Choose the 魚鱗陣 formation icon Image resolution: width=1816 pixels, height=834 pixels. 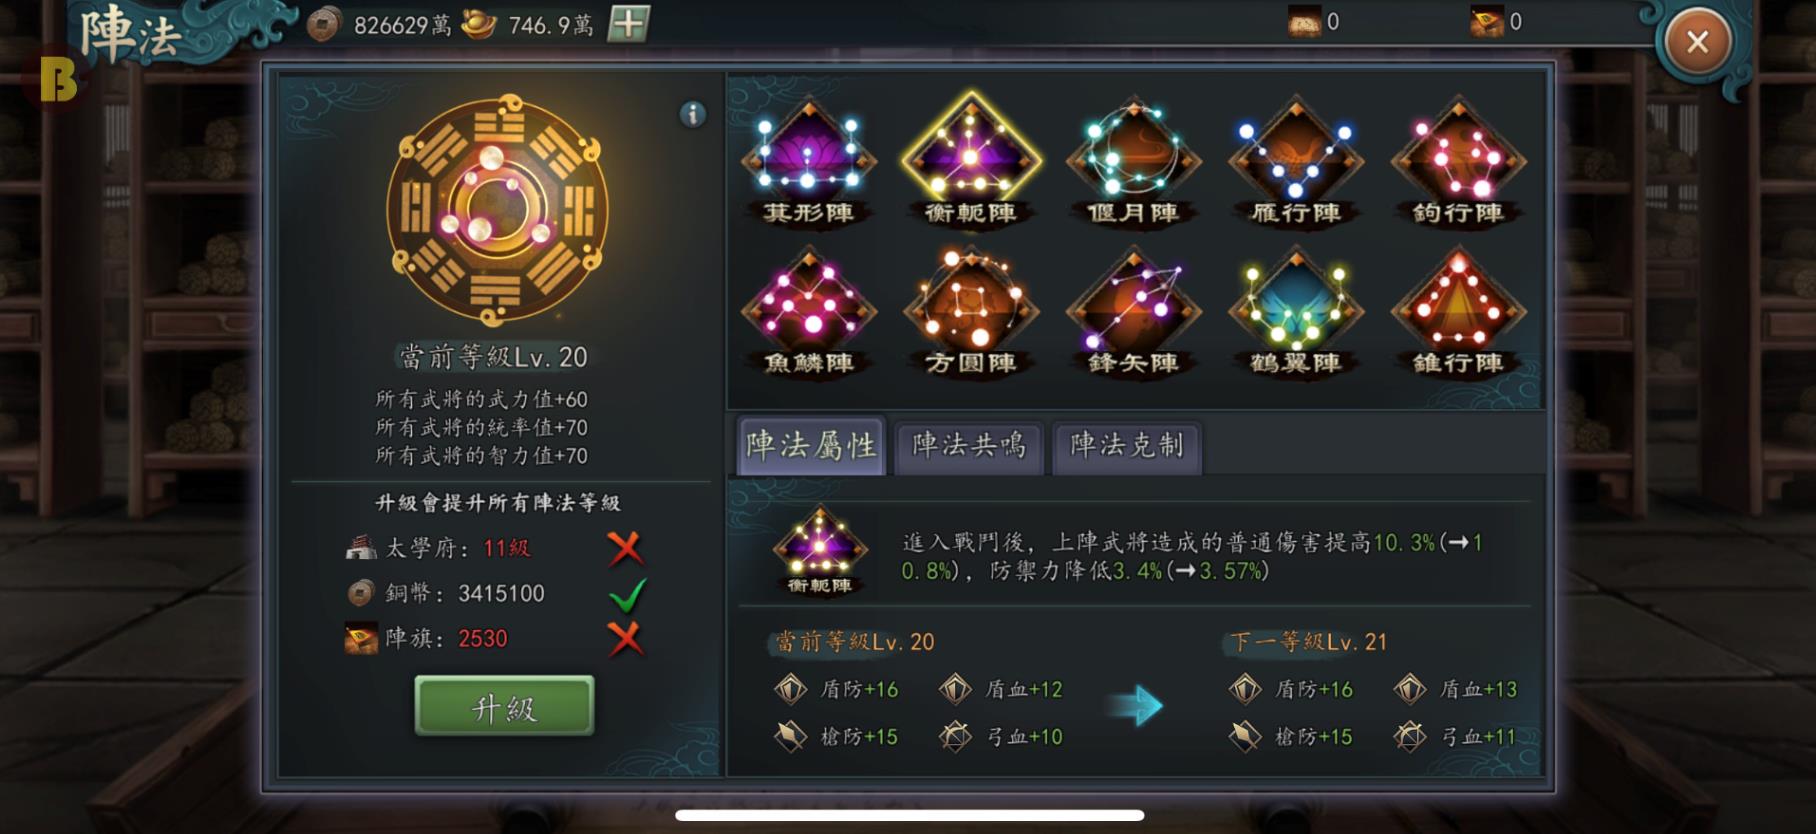pyautogui.click(x=808, y=312)
